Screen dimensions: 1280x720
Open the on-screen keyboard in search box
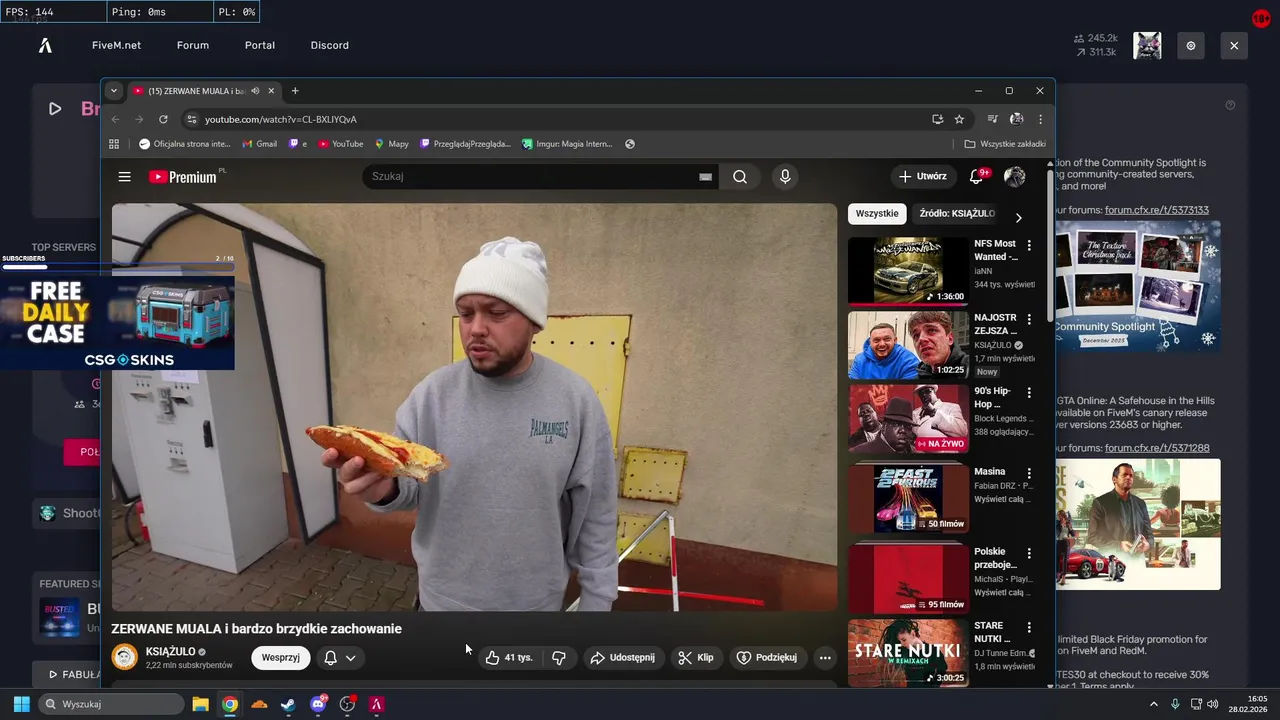pyautogui.click(x=705, y=177)
